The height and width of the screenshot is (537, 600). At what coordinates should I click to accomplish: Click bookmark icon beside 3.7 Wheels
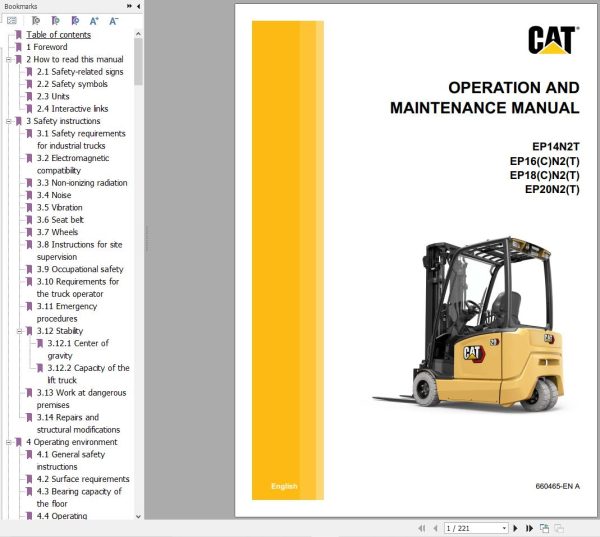pyautogui.click(x=29, y=232)
